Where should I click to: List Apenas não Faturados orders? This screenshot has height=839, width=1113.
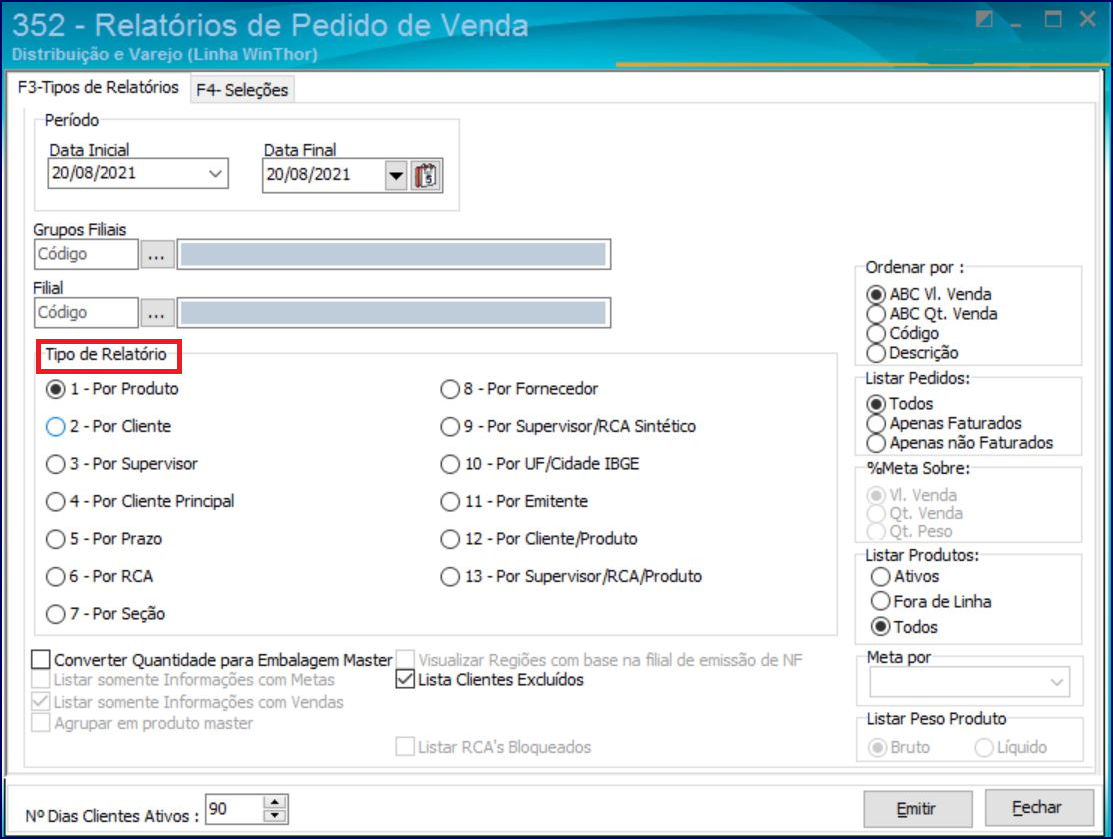pyautogui.click(x=960, y=443)
